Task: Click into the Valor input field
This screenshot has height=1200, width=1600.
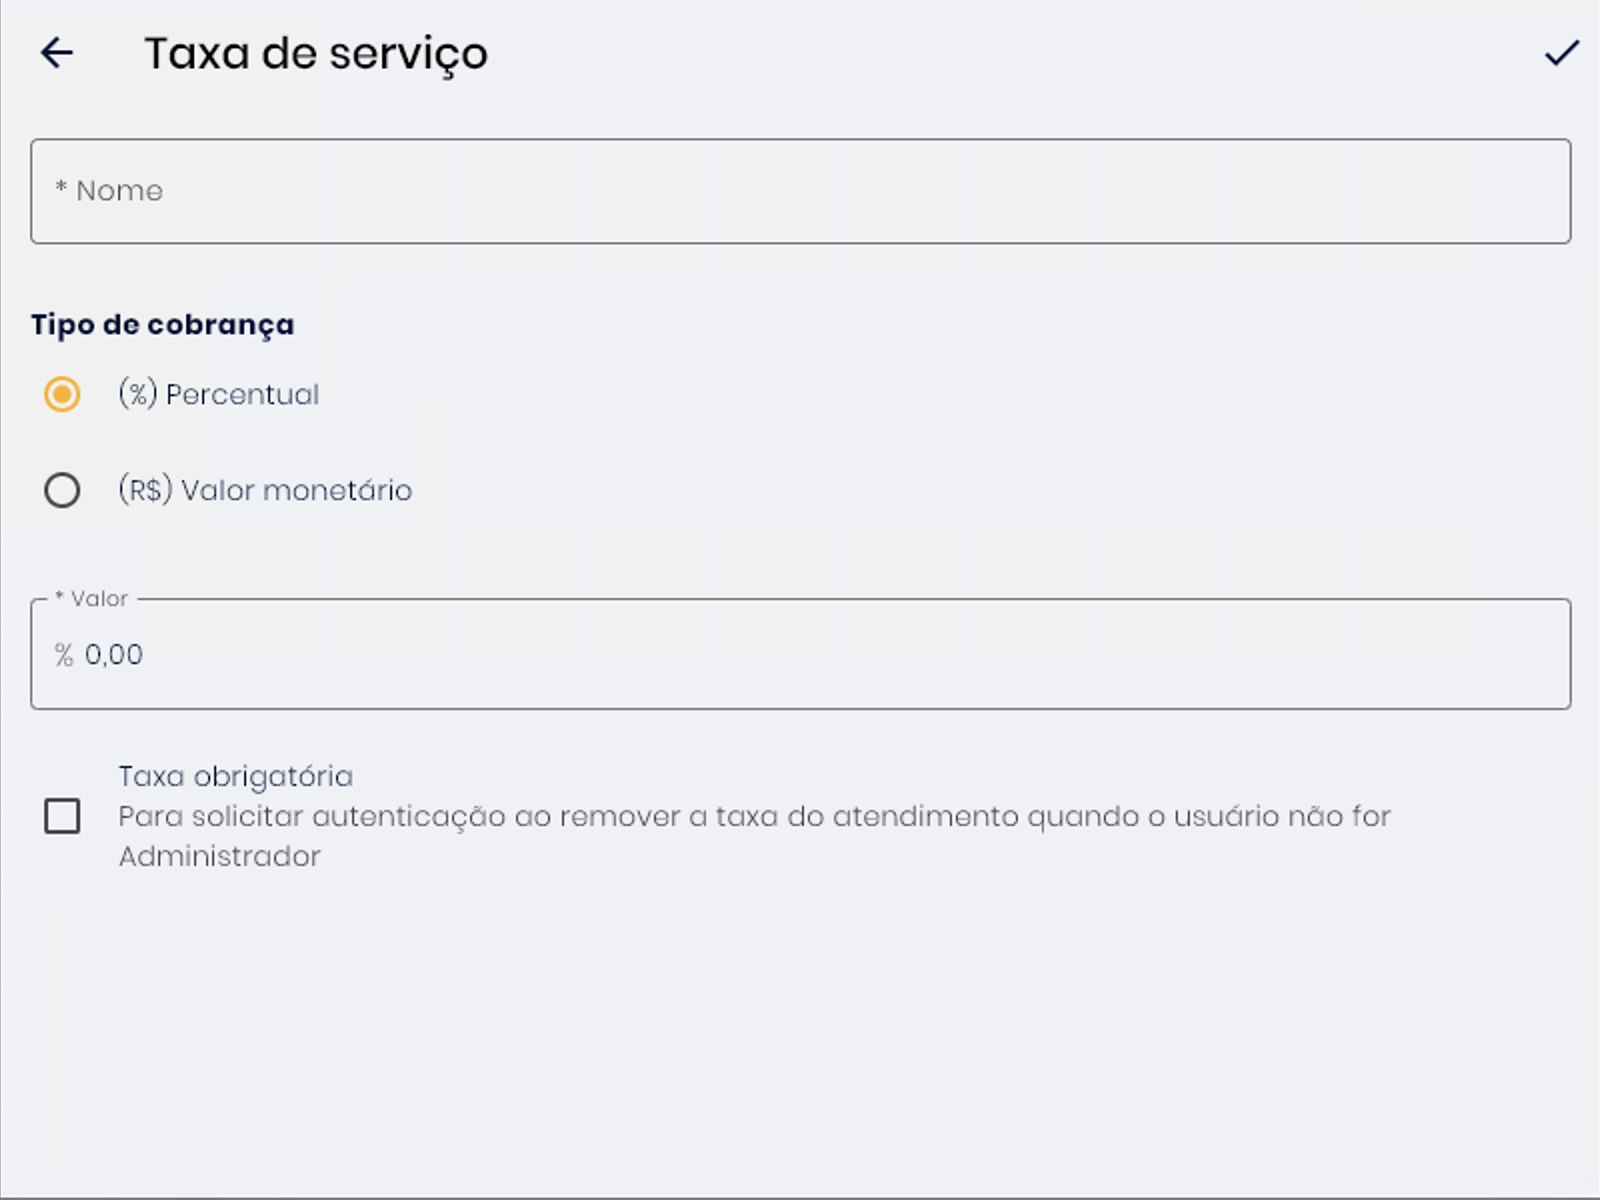Action: coord(800,655)
